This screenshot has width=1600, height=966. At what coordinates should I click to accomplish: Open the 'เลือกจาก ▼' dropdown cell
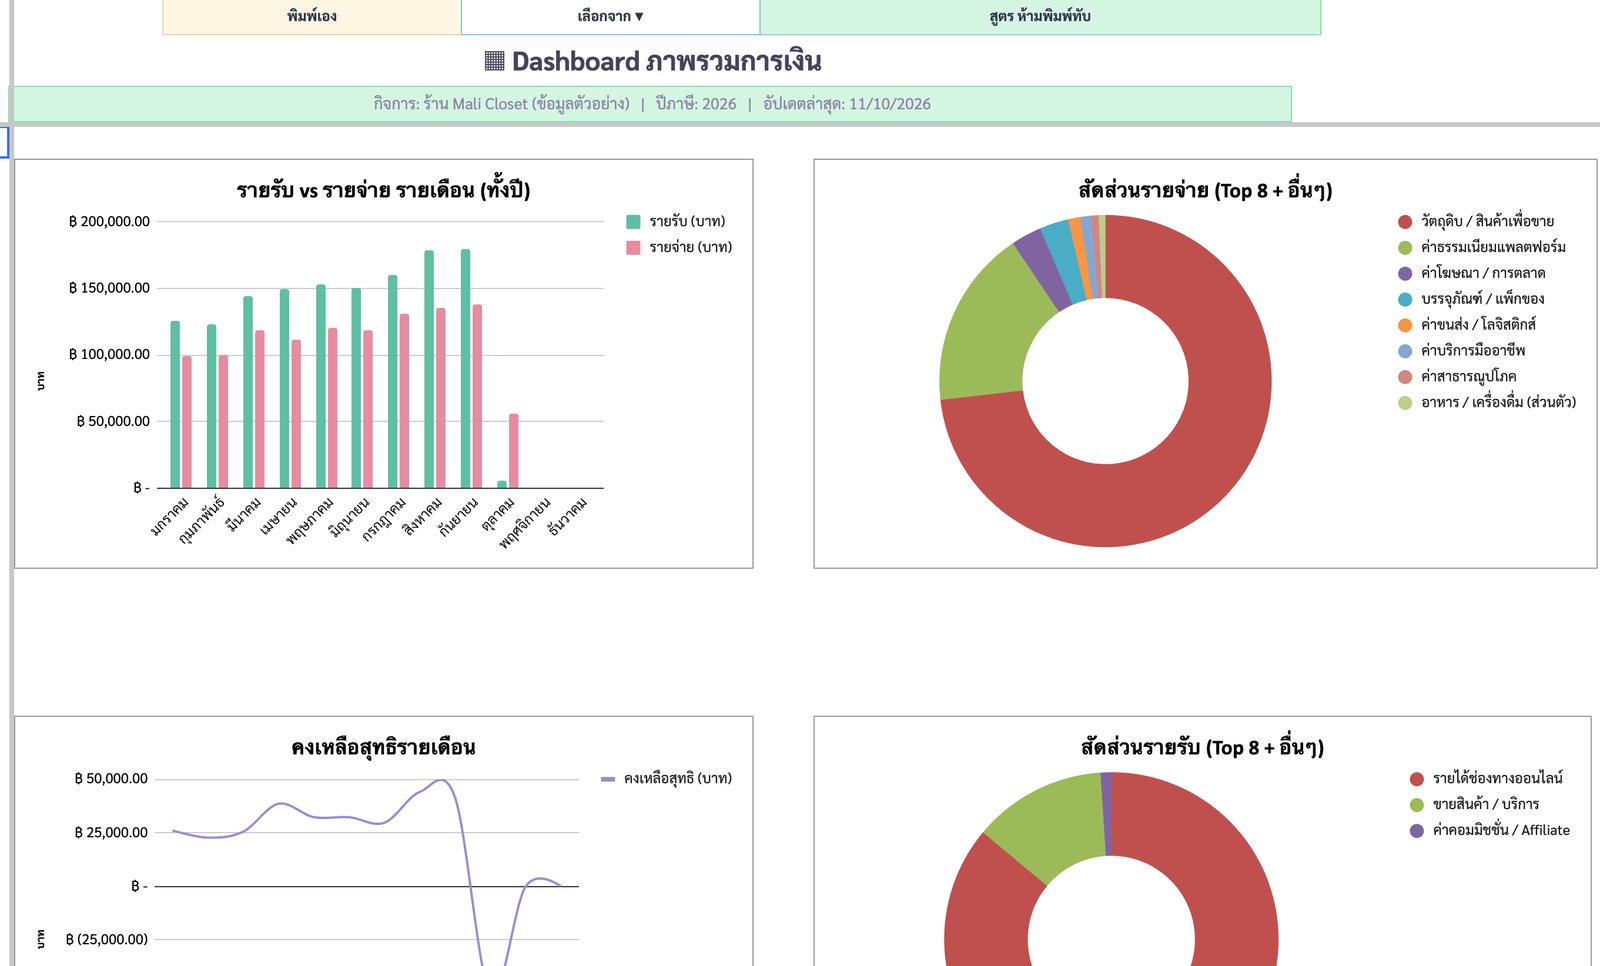pos(610,17)
